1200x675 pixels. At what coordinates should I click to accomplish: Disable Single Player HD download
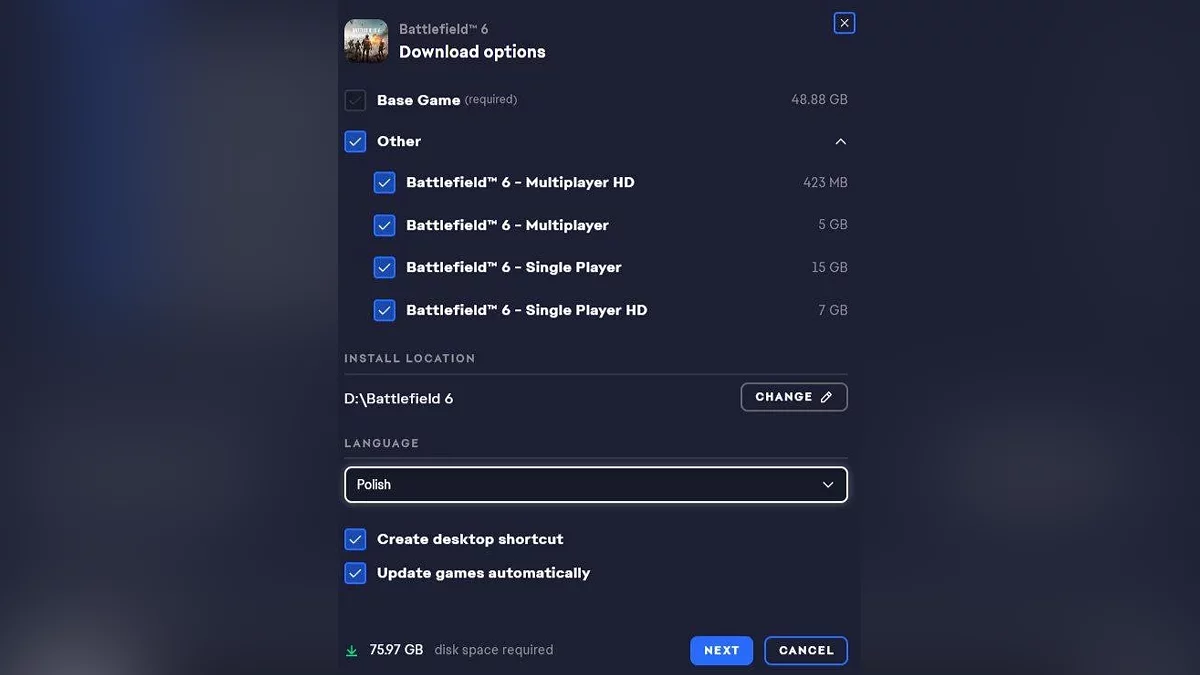pyautogui.click(x=384, y=310)
